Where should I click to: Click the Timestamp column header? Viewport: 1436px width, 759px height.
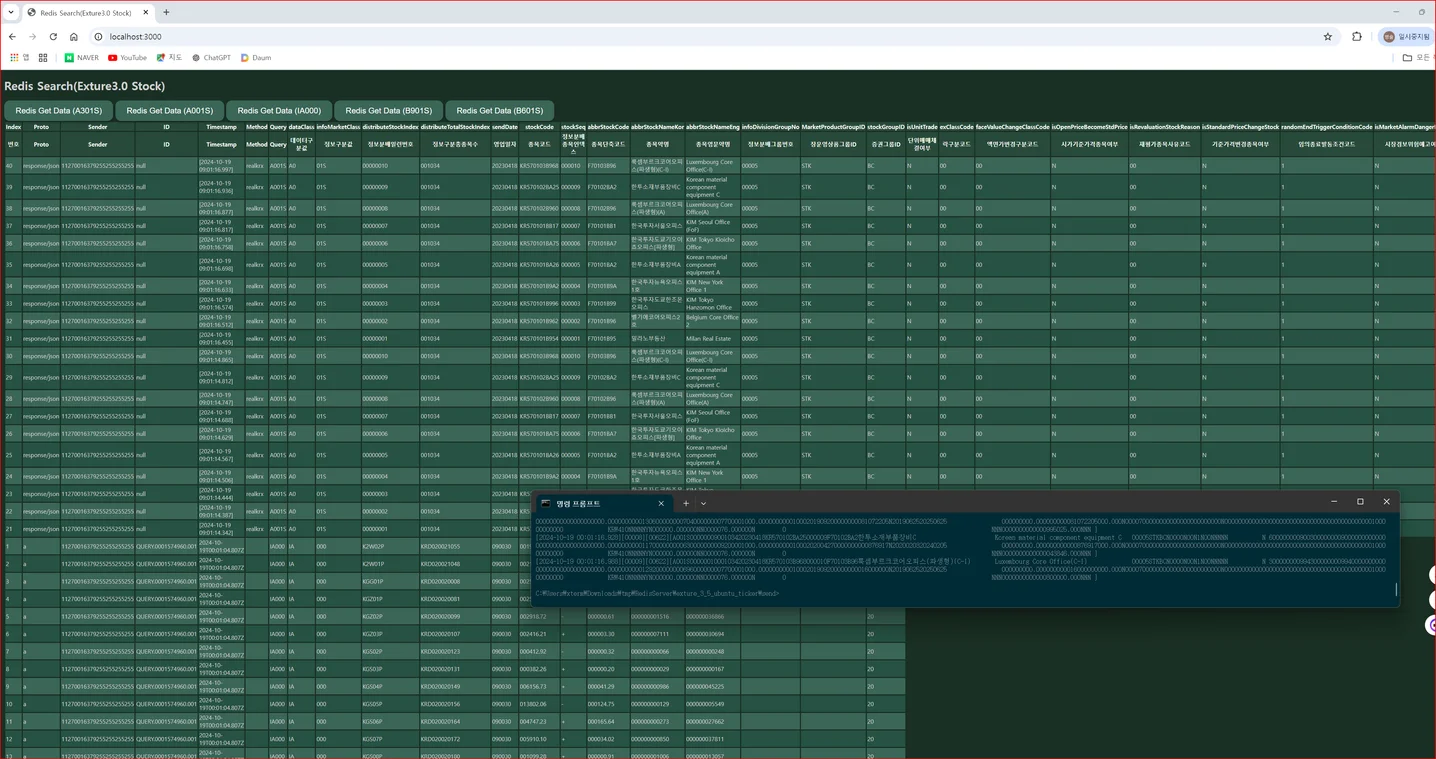click(222, 127)
